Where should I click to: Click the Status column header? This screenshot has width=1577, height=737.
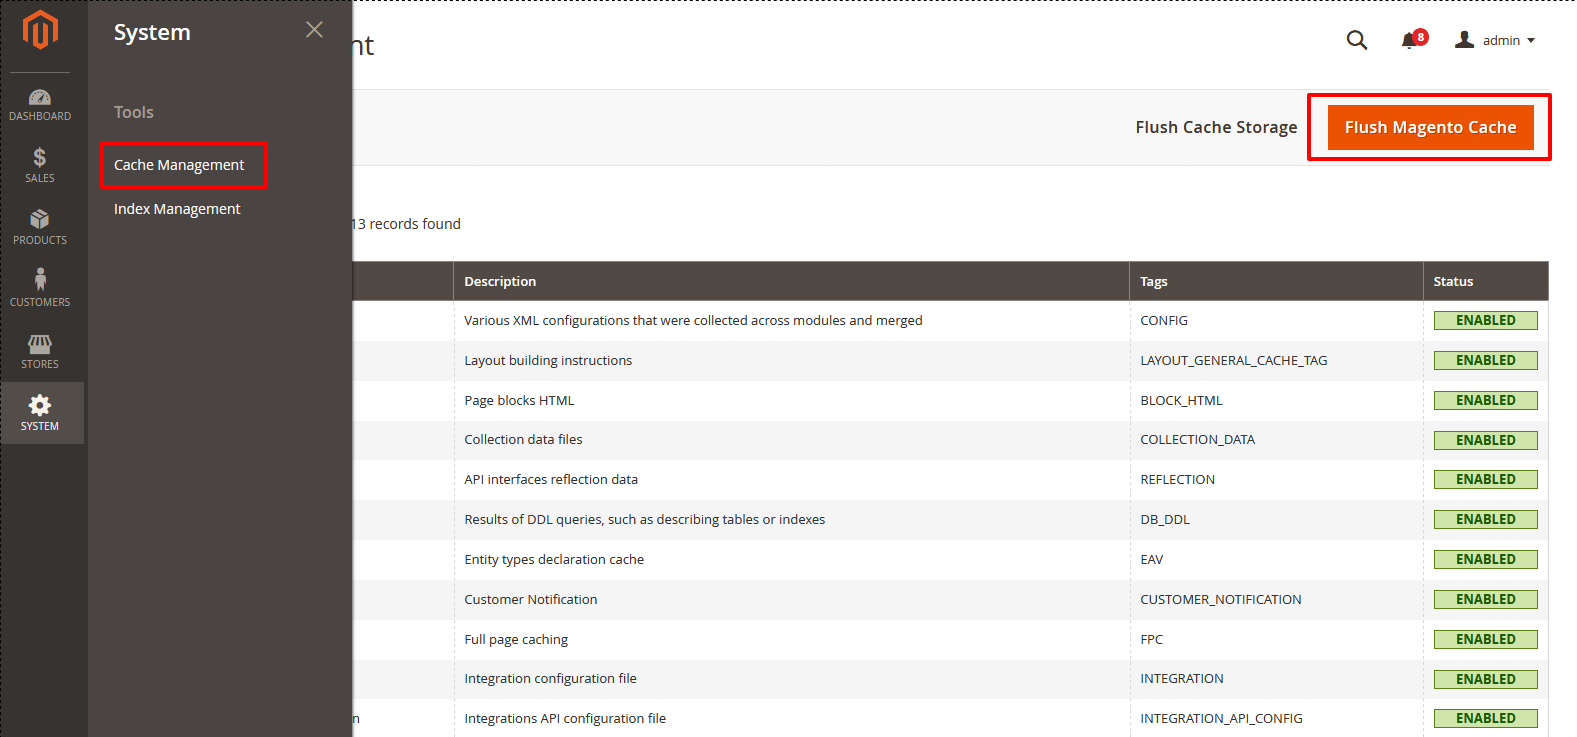tap(1452, 282)
